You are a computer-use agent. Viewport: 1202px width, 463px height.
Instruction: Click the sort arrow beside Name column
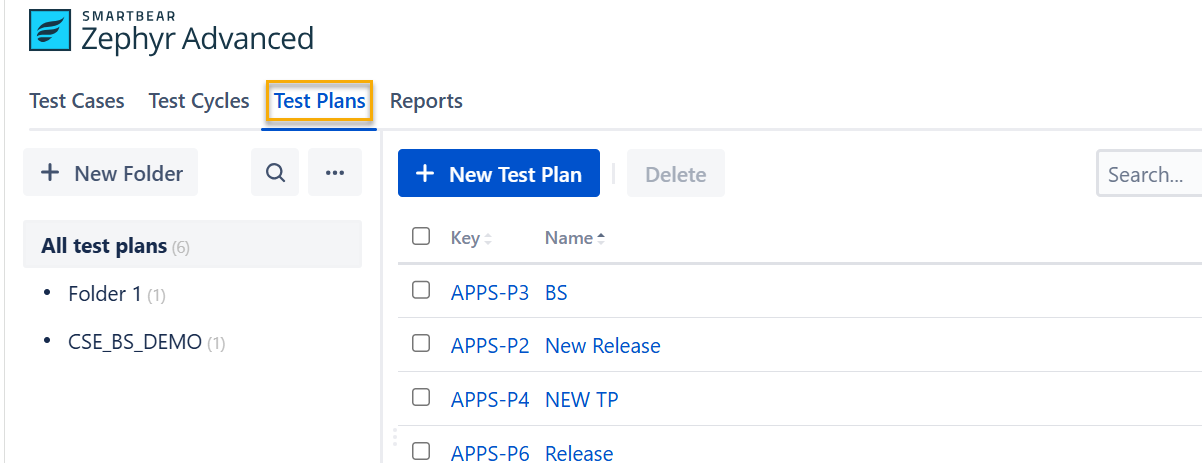pos(601,238)
